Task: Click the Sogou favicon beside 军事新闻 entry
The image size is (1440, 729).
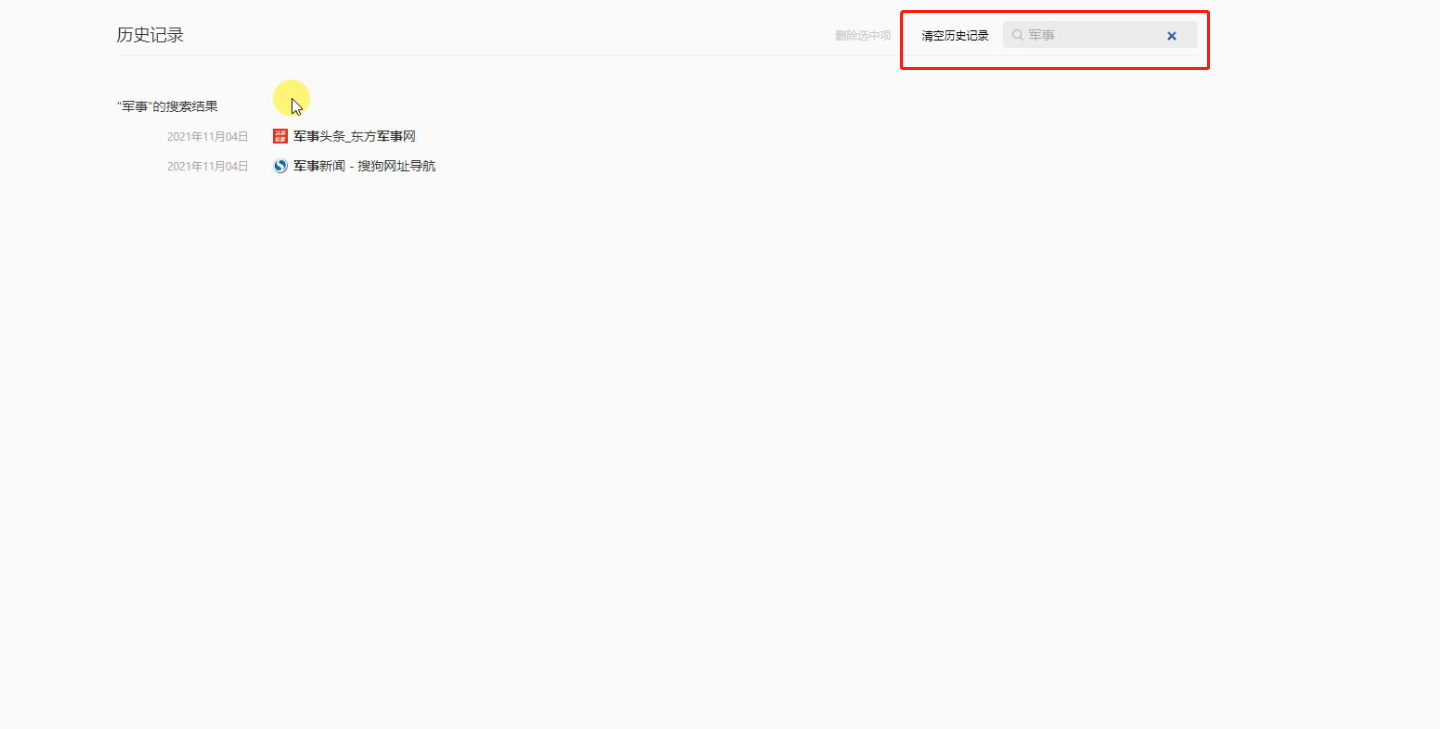Action: click(280, 166)
